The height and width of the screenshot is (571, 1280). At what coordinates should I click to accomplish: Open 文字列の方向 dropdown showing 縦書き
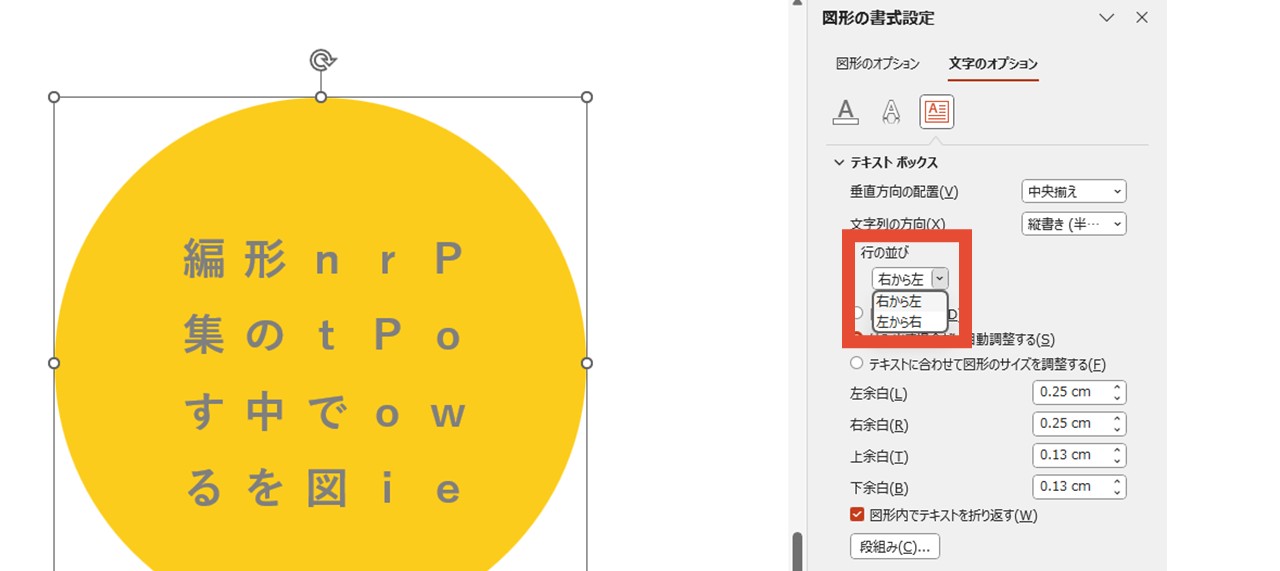pos(1074,224)
